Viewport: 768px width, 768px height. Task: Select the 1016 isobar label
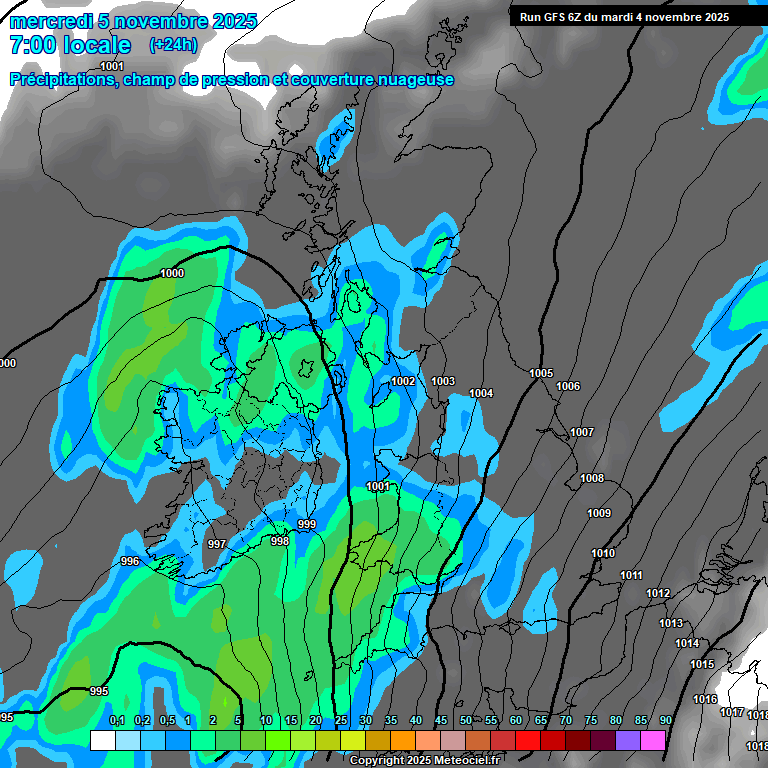pyautogui.click(x=705, y=699)
